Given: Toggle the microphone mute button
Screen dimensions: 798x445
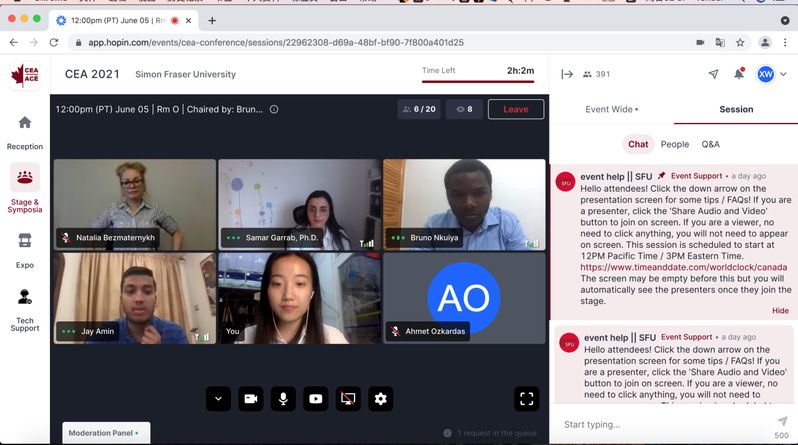Looking at the screenshot, I should (x=283, y=398).
